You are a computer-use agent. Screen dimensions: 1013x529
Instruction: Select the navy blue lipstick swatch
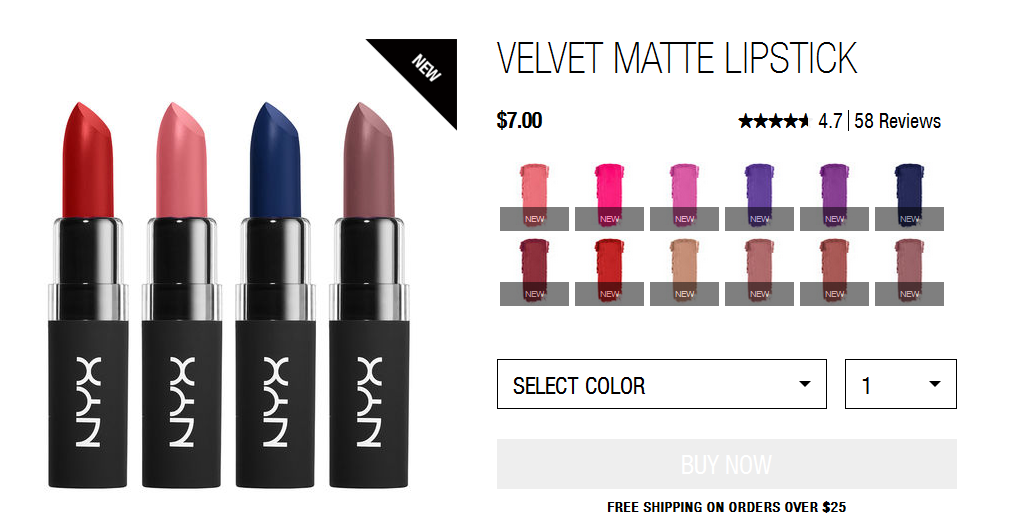pos(909,196)
